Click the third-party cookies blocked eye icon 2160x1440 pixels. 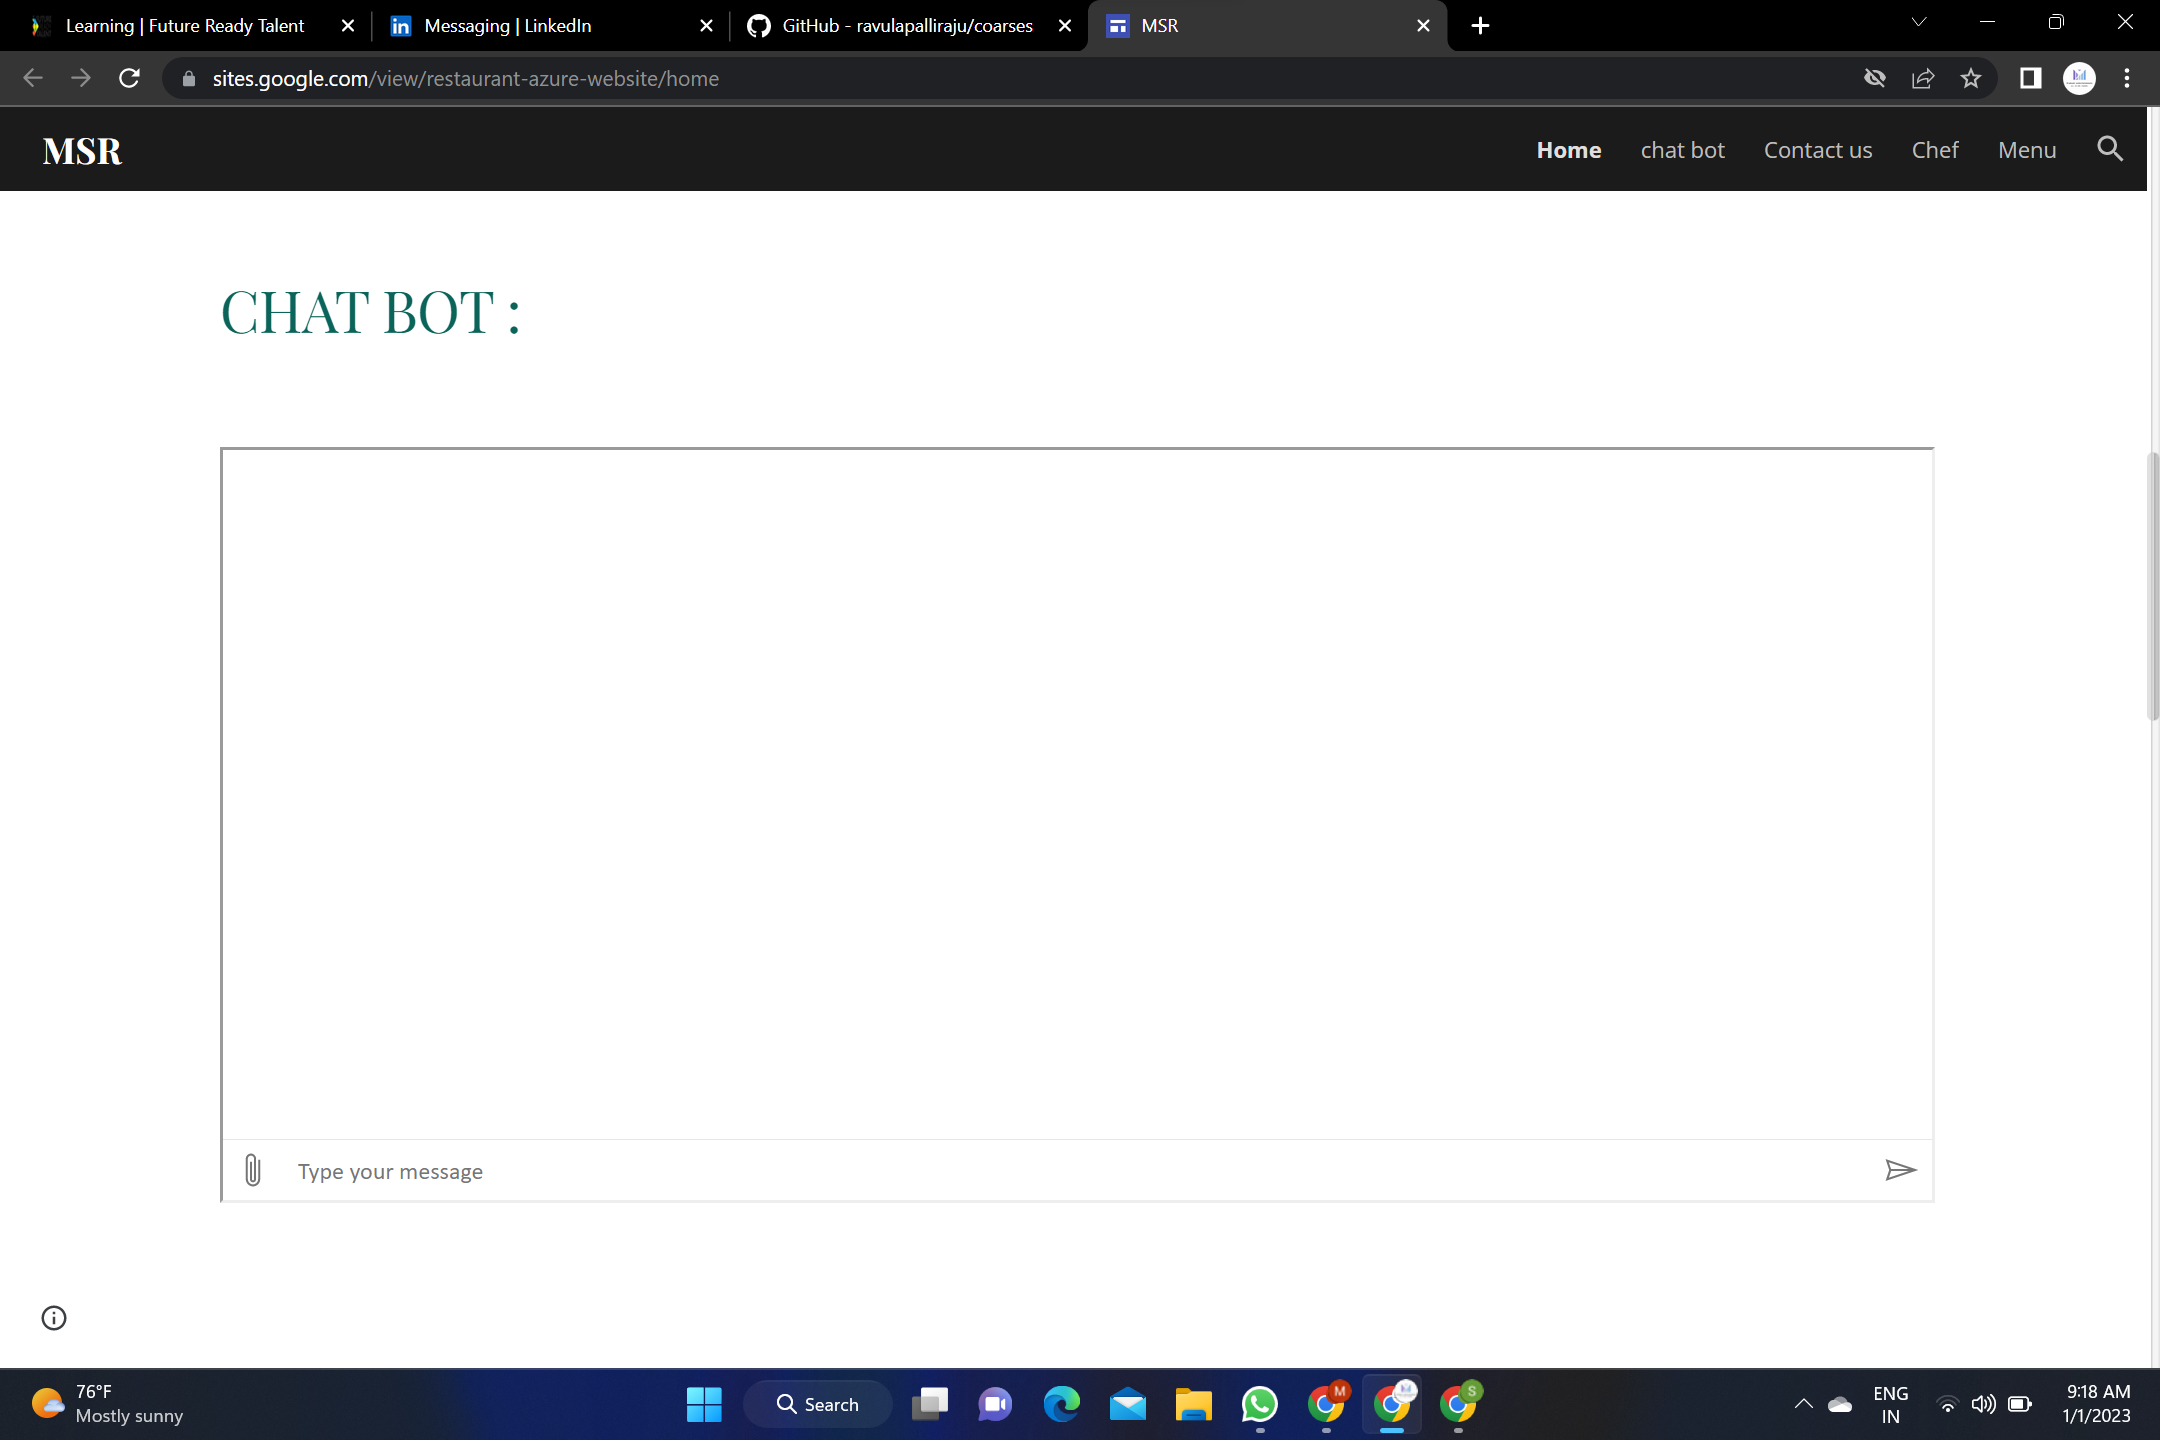pyautogui.click(x=1875, y=78)
